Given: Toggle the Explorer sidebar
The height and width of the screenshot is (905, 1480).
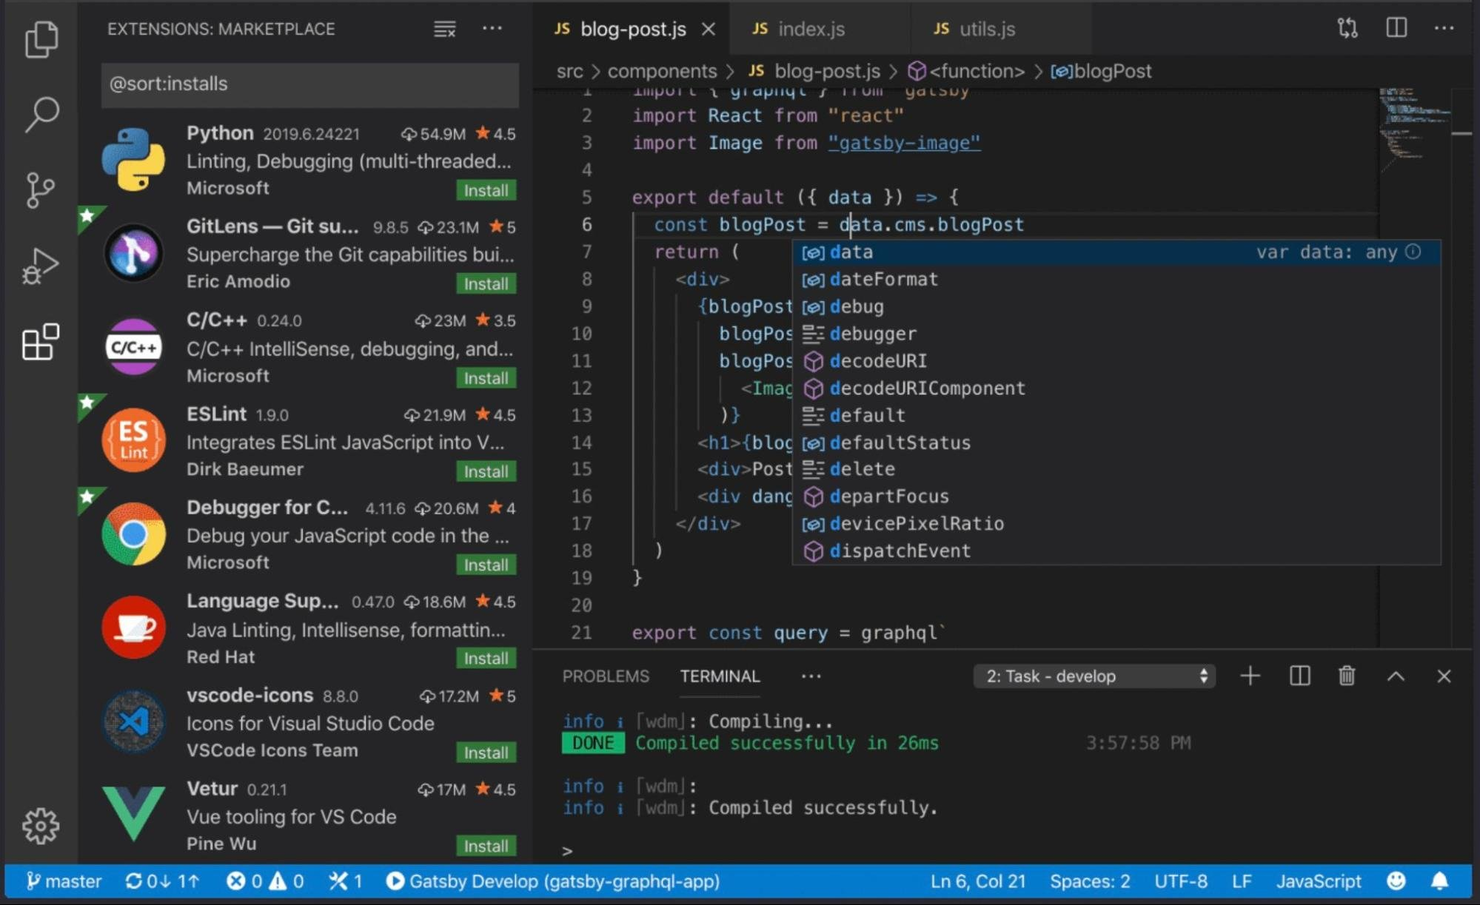Looking at the screenshot, I should [x=40, y=40].
